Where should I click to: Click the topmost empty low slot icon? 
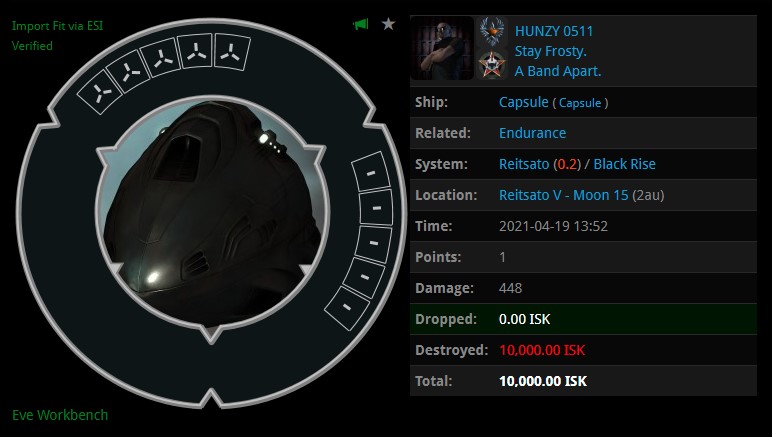371,172
